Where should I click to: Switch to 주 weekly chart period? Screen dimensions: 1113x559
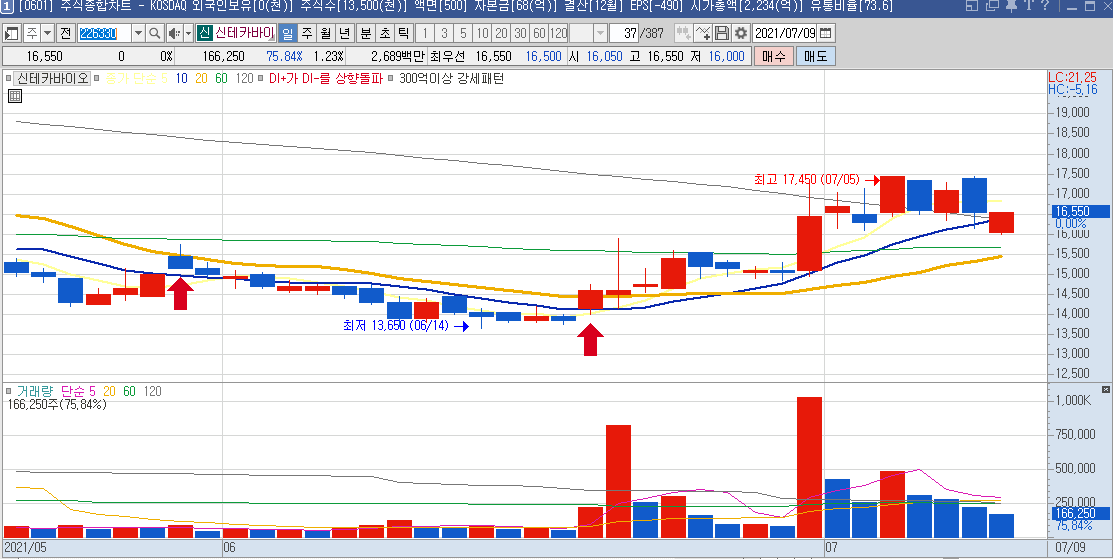(x=307, y=33)
